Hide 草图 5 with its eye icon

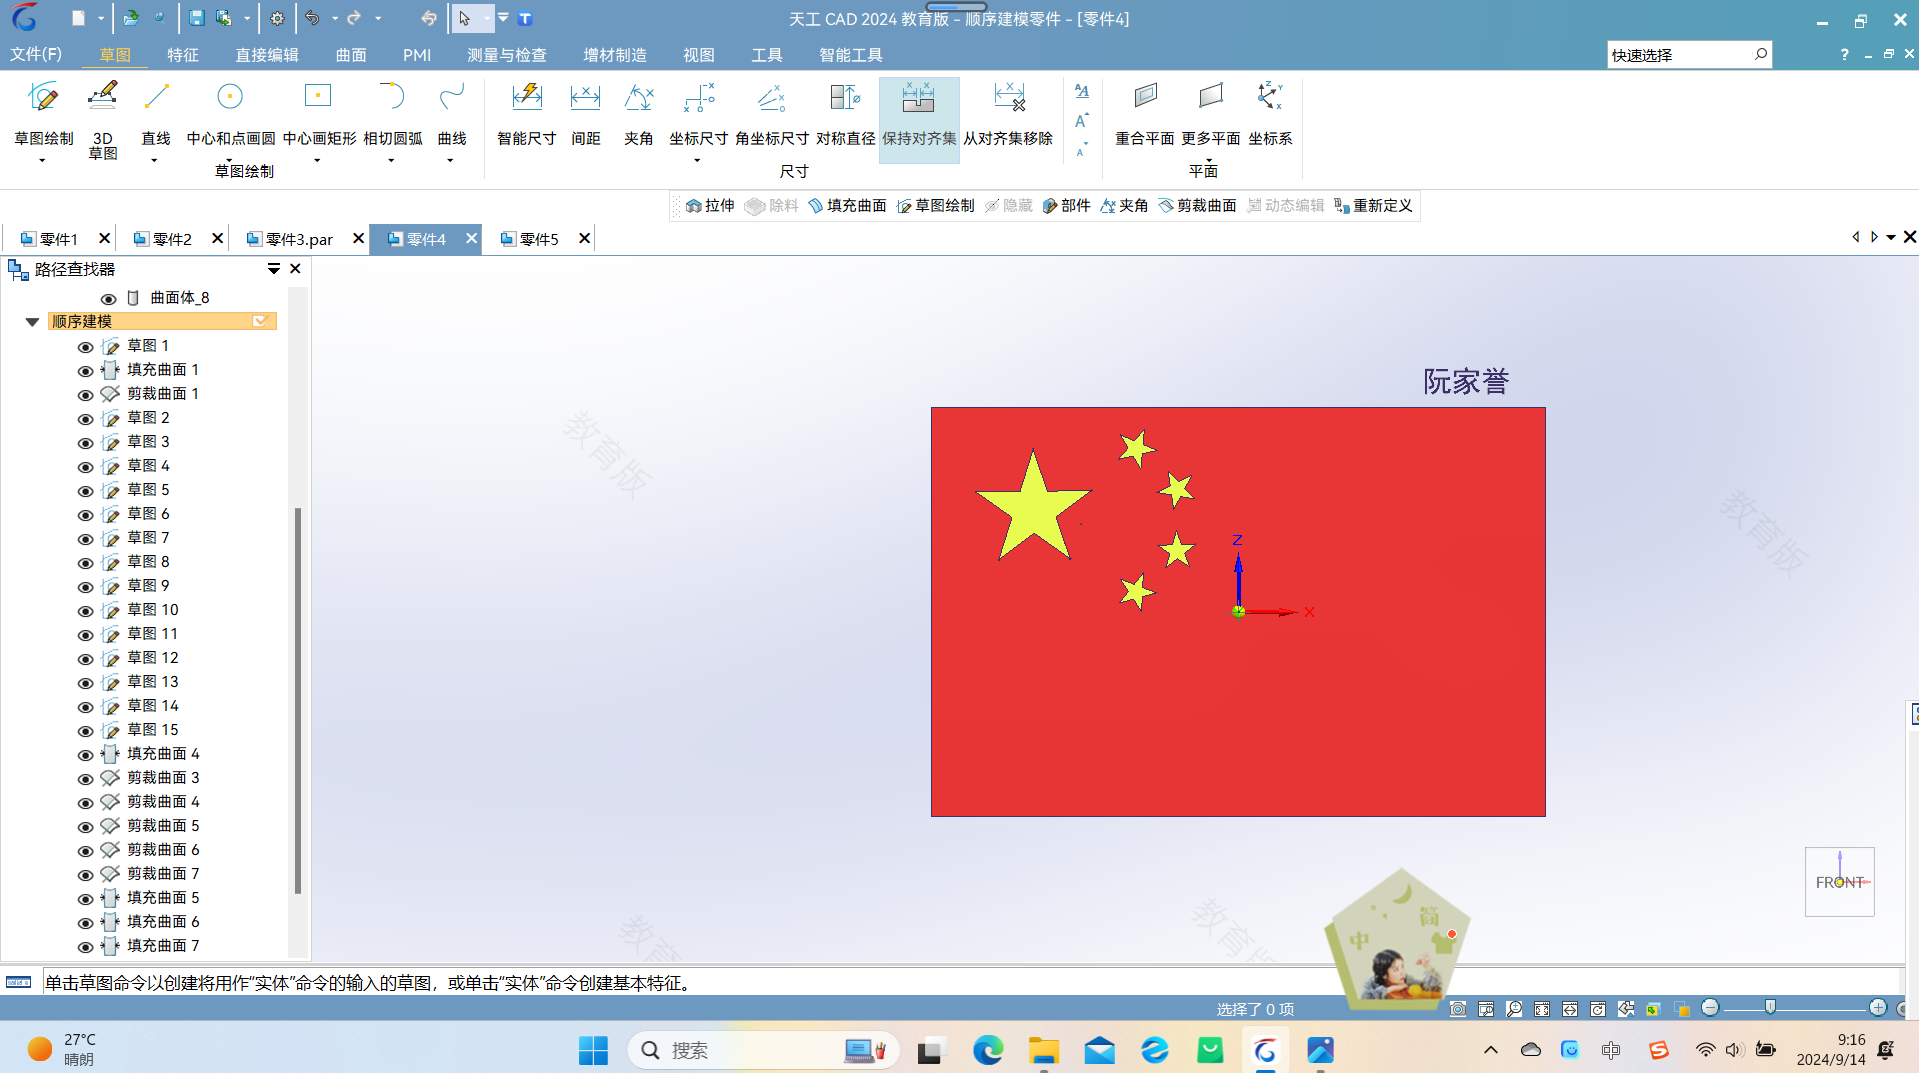(x=85, y=491)
